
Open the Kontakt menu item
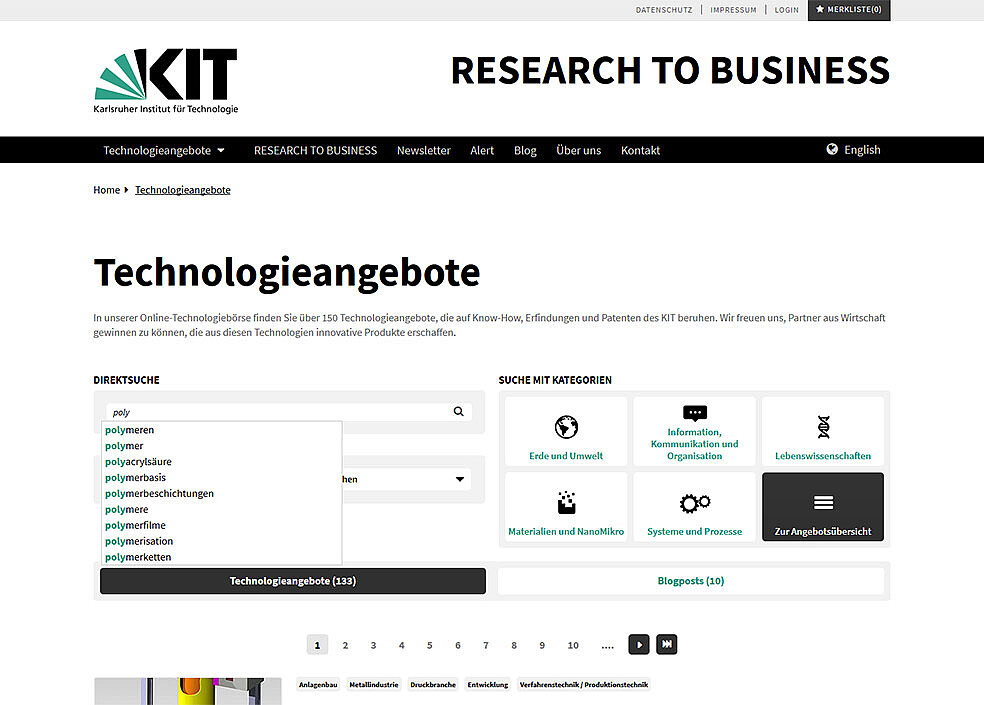point(640,150)
